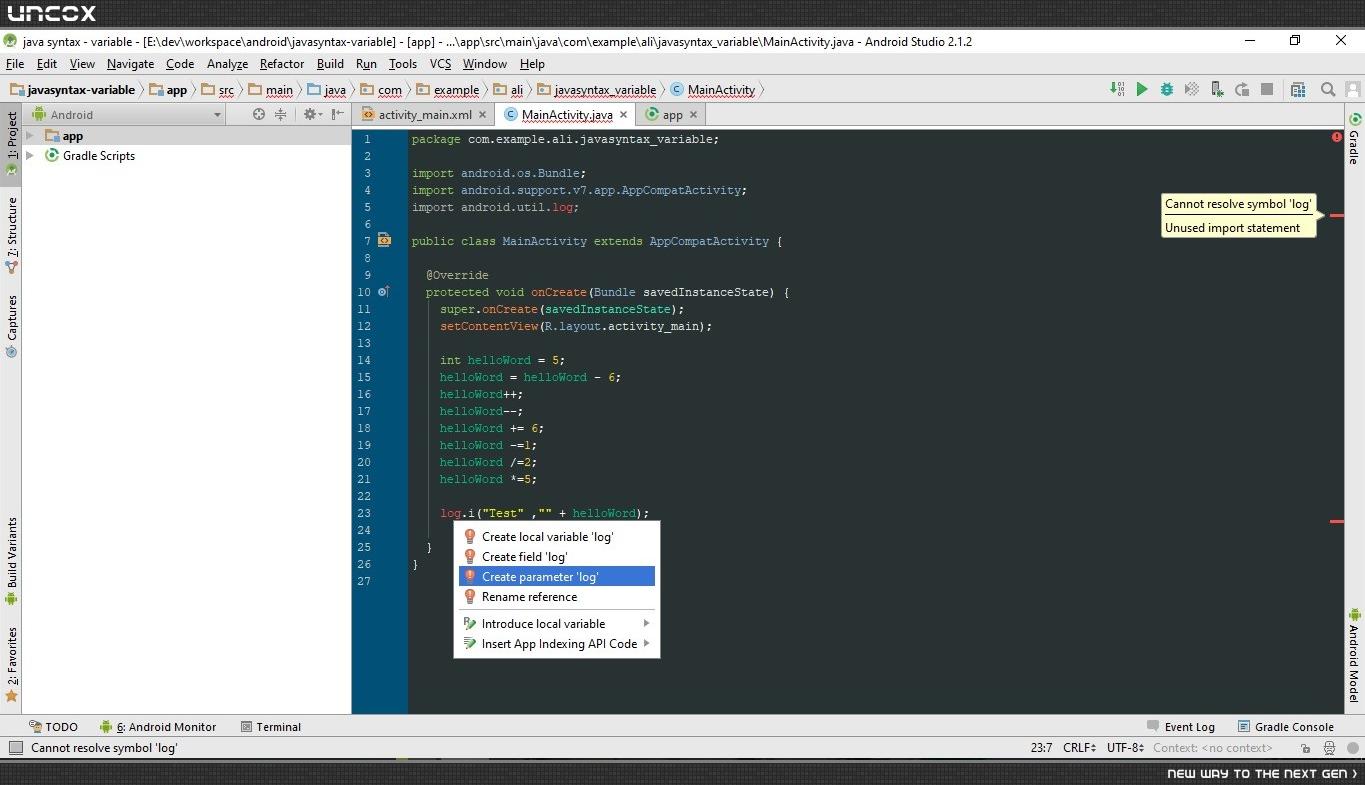Click red error indicator atop editor gutter
This screenshot has height=785, width=1365.
point(1336,137)
